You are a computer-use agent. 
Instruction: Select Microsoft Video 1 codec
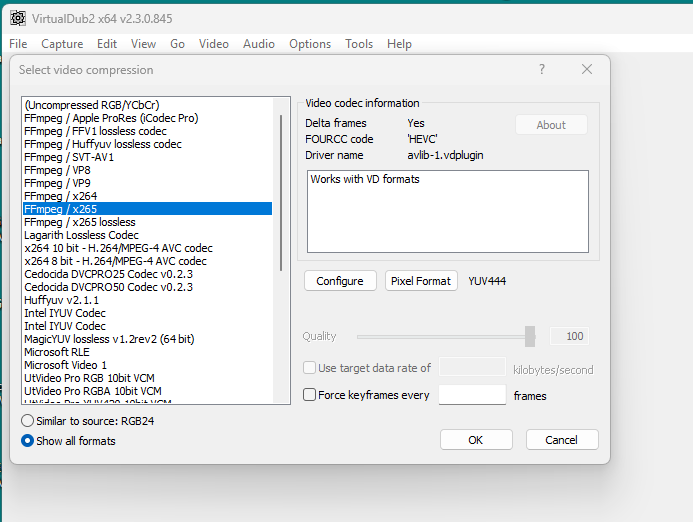point(147,365)
